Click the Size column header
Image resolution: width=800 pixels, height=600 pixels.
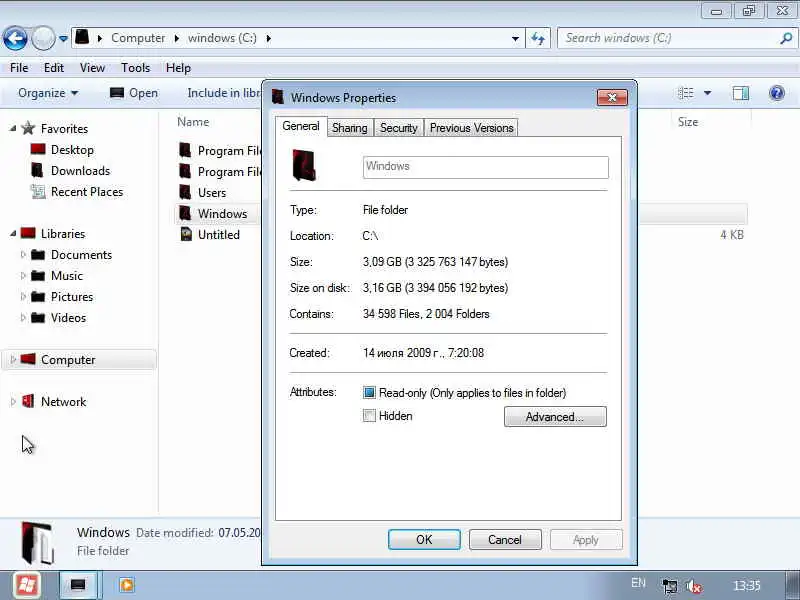click(x=688, y=122)
